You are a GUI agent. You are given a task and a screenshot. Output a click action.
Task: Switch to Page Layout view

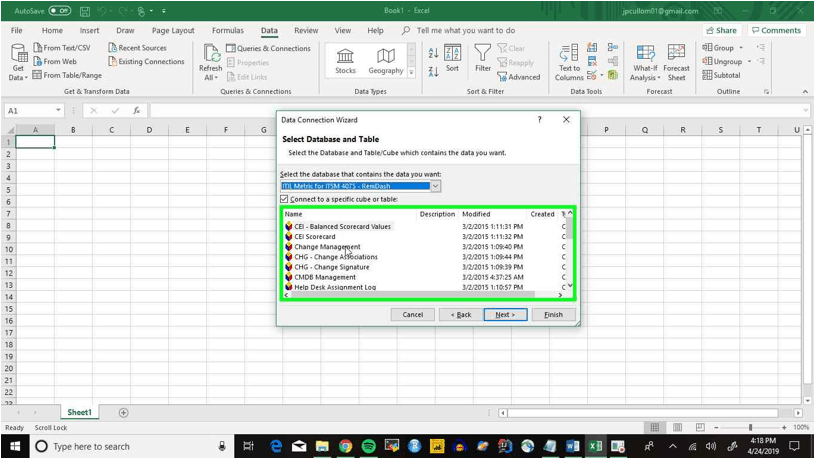[x=677, y=427]
